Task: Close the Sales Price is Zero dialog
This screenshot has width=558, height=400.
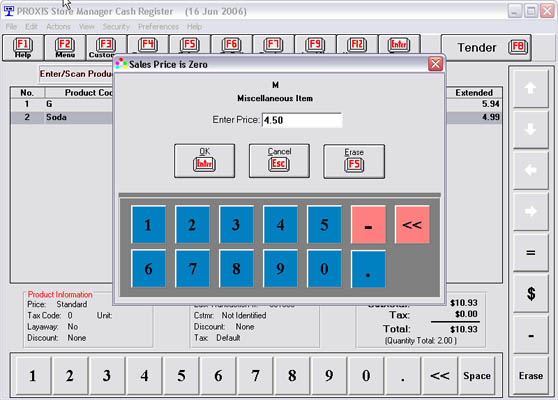Action: (x=436, y=64)
